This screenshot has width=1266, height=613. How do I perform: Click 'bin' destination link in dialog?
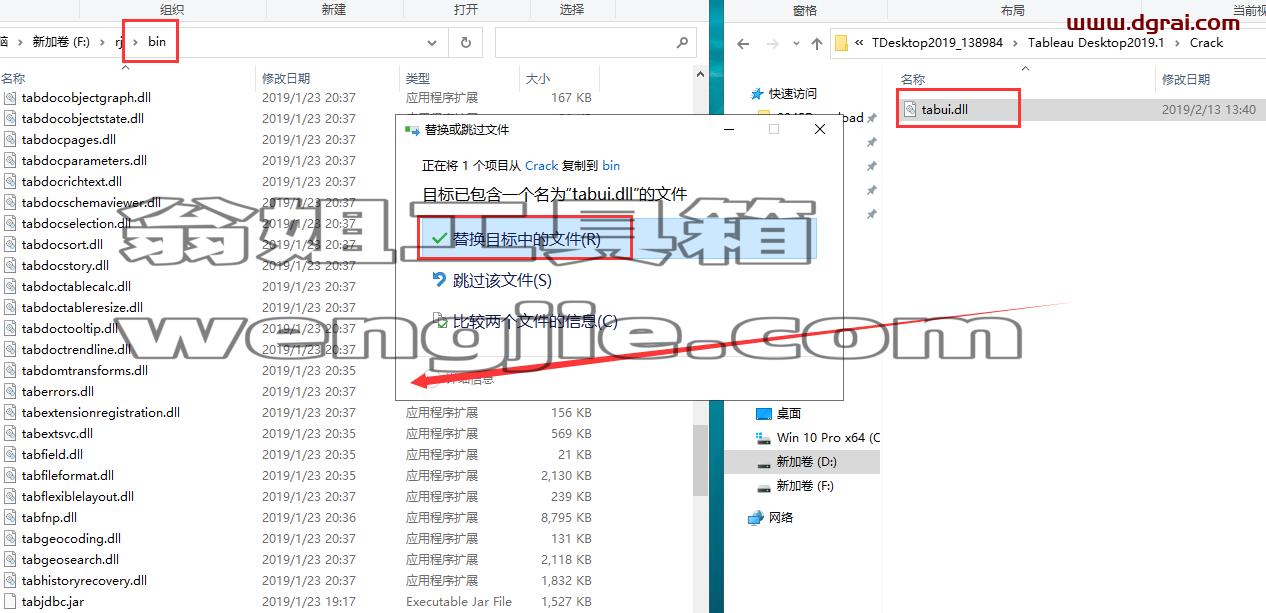coord(611,166)
